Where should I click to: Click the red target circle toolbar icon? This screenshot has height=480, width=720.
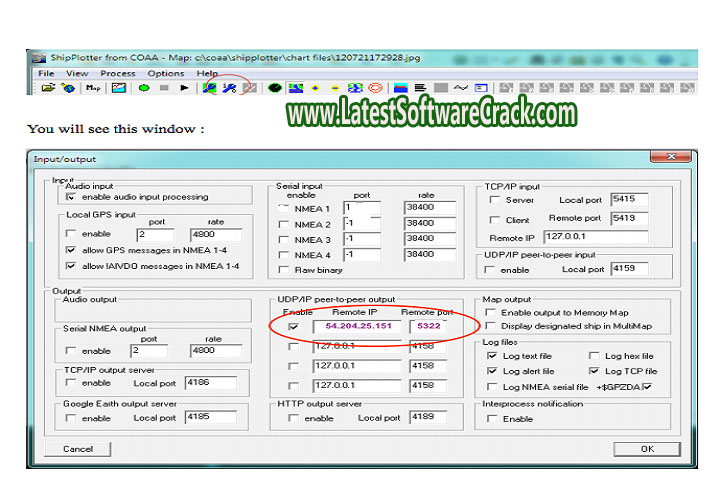376,88
